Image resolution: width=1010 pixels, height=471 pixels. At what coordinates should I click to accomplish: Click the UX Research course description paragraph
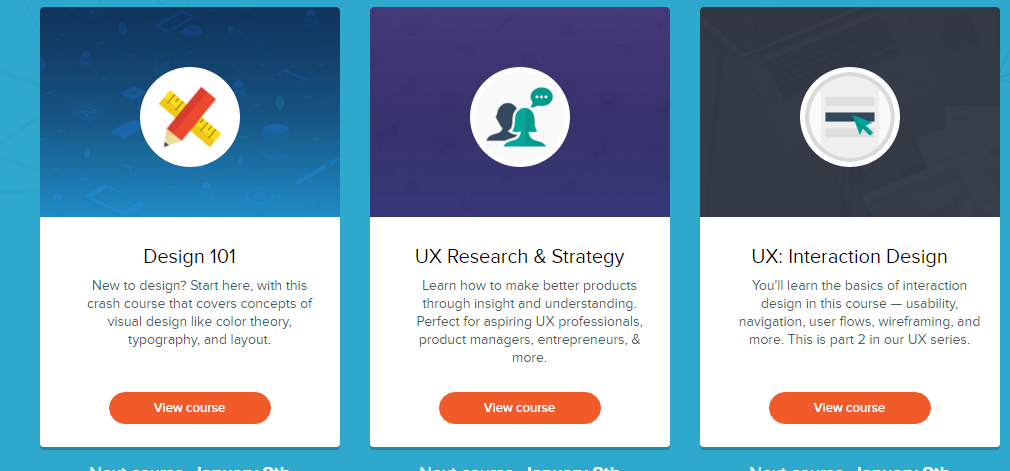click(x=520, y=322)
